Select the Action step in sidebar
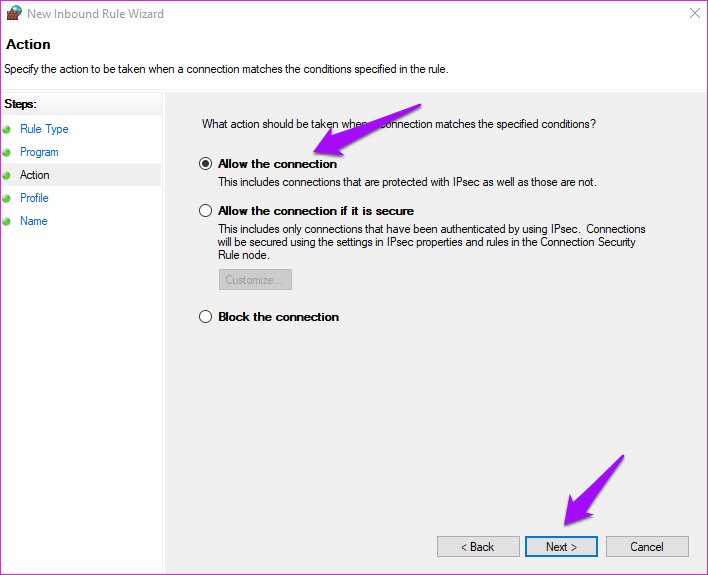Viewport: 708px width, 575px height. tap(35, 175)
